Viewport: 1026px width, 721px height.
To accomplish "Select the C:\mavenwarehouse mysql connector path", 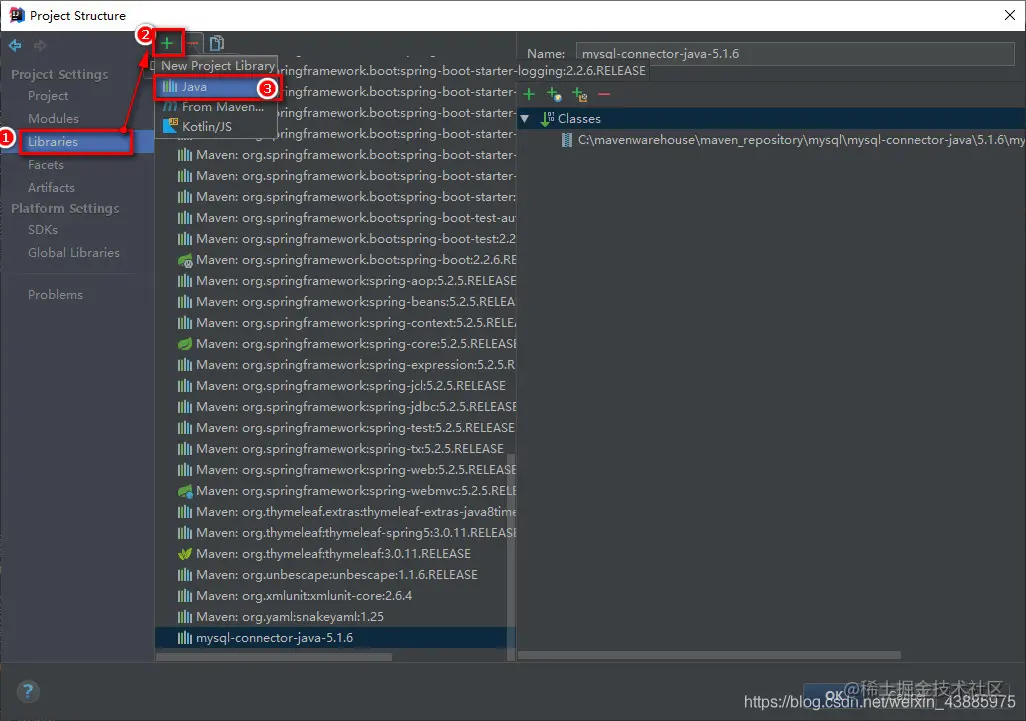I will point(801,139).
